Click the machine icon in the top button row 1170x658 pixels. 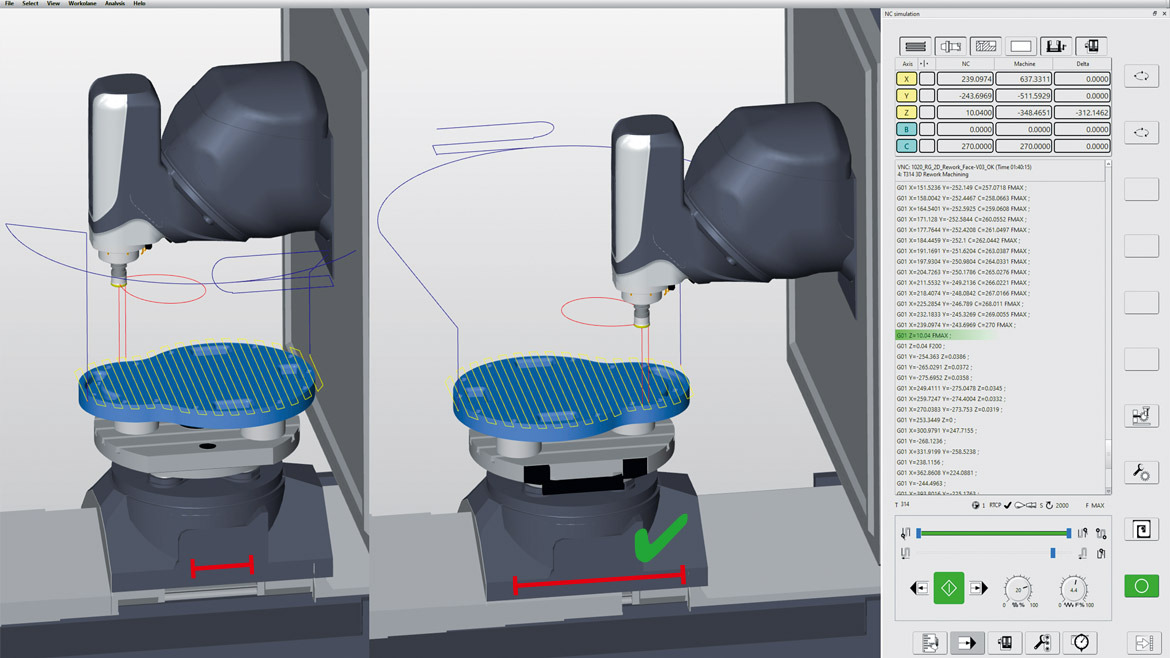tap(1091, 46)
